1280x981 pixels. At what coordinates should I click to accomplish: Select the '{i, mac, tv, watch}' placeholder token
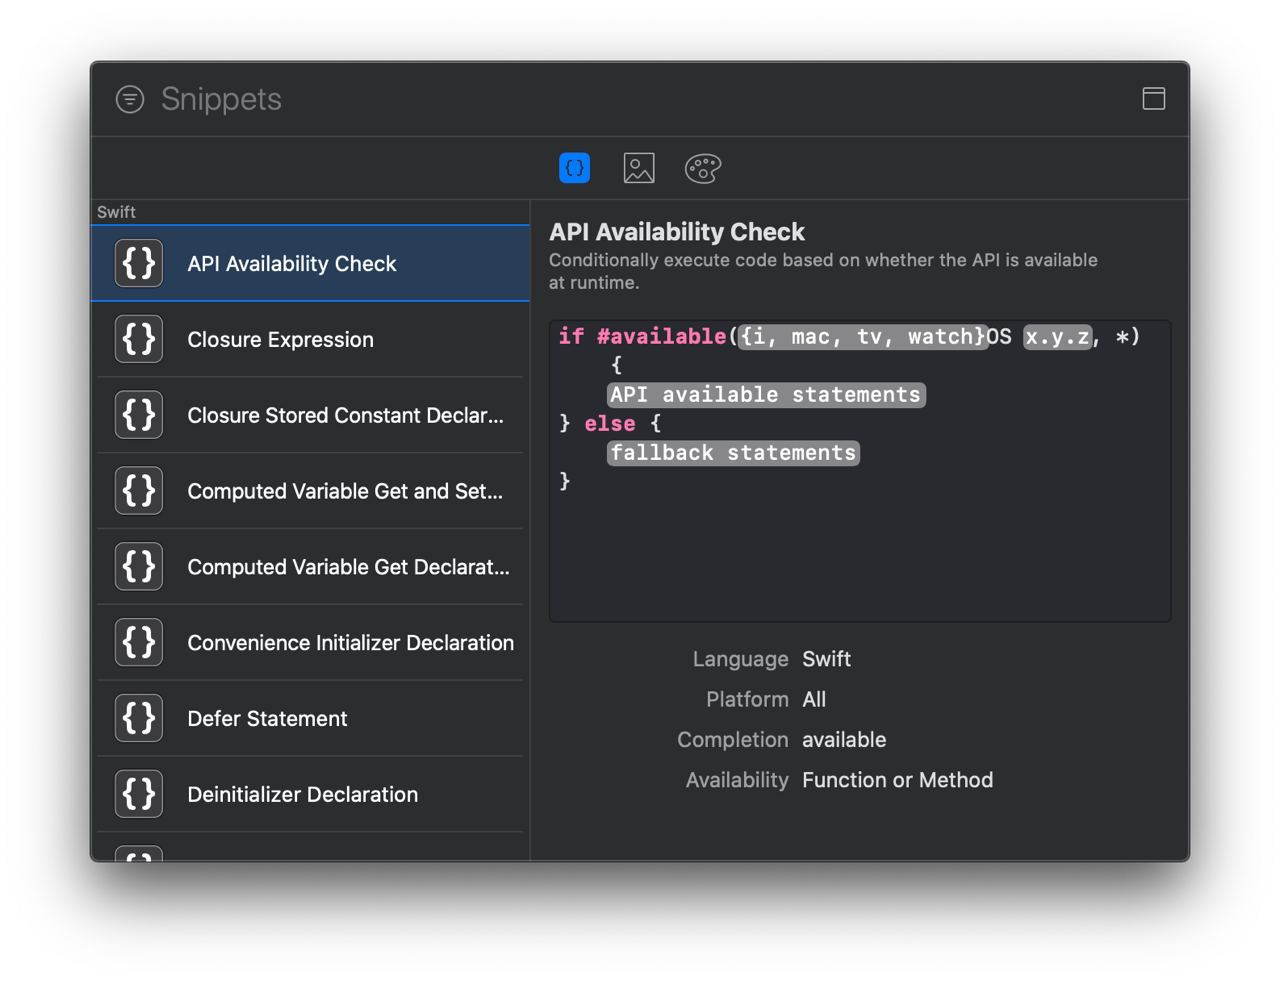click(x=863, y=337)
